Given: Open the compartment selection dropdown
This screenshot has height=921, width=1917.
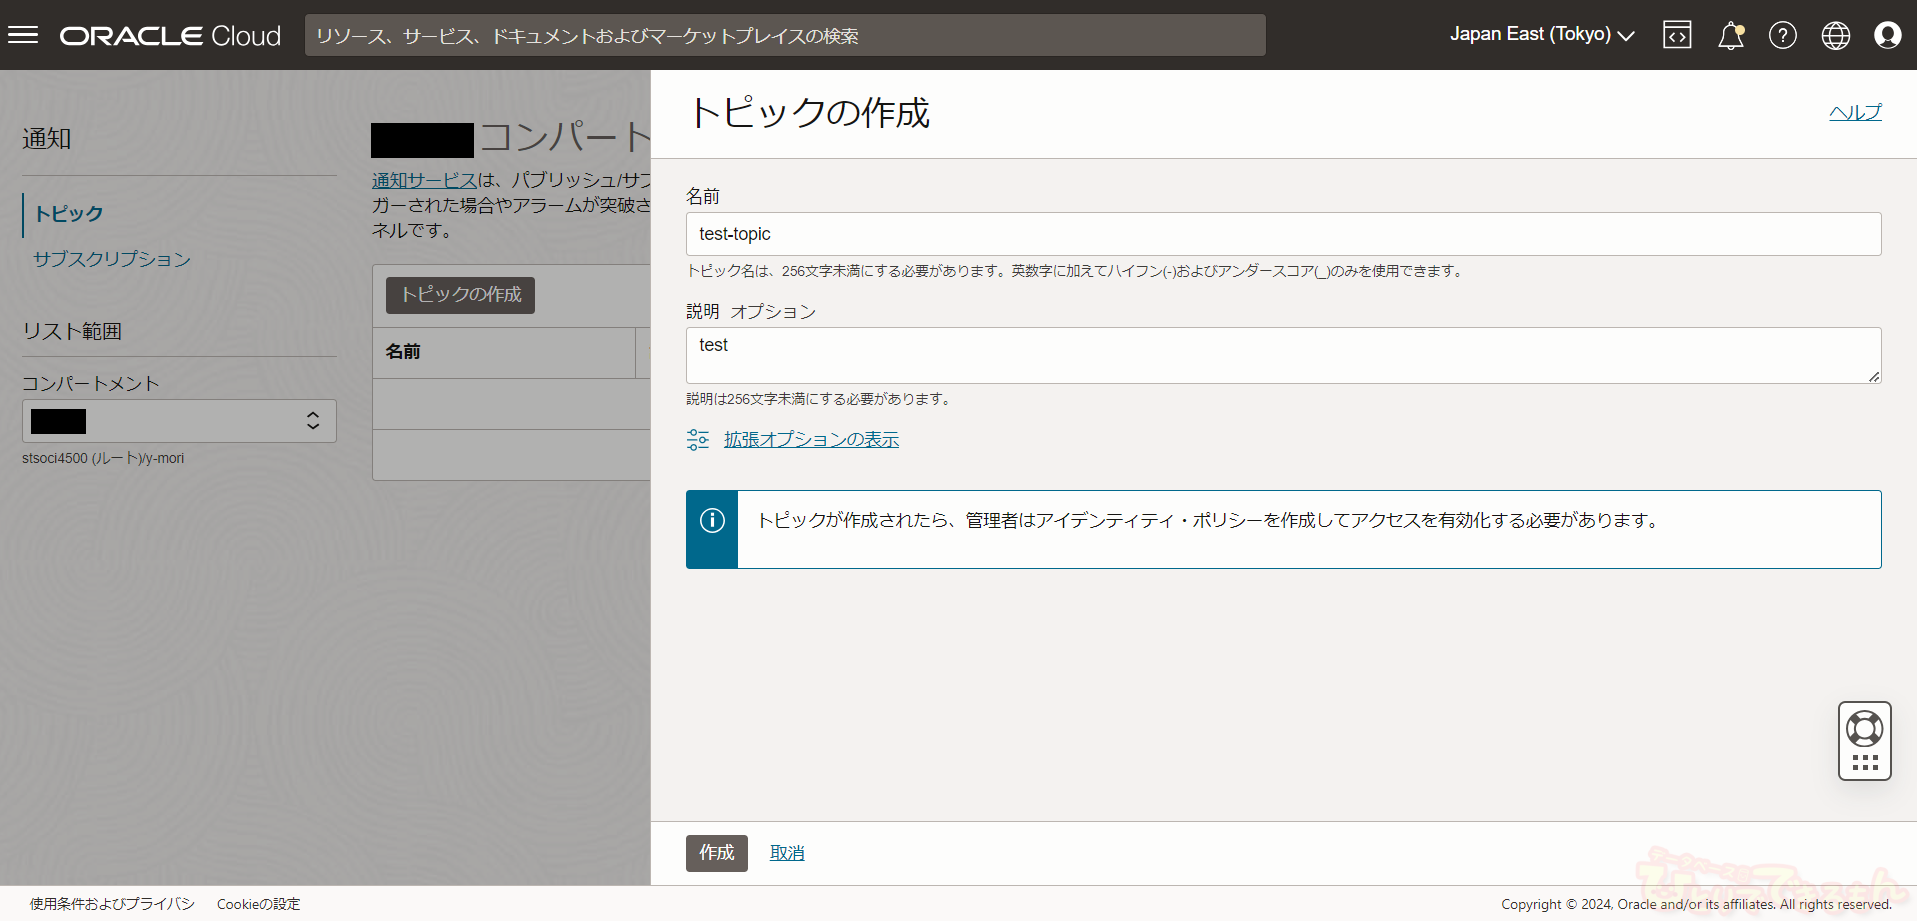Looking at the screenshot, I should (x=179, y=421).
